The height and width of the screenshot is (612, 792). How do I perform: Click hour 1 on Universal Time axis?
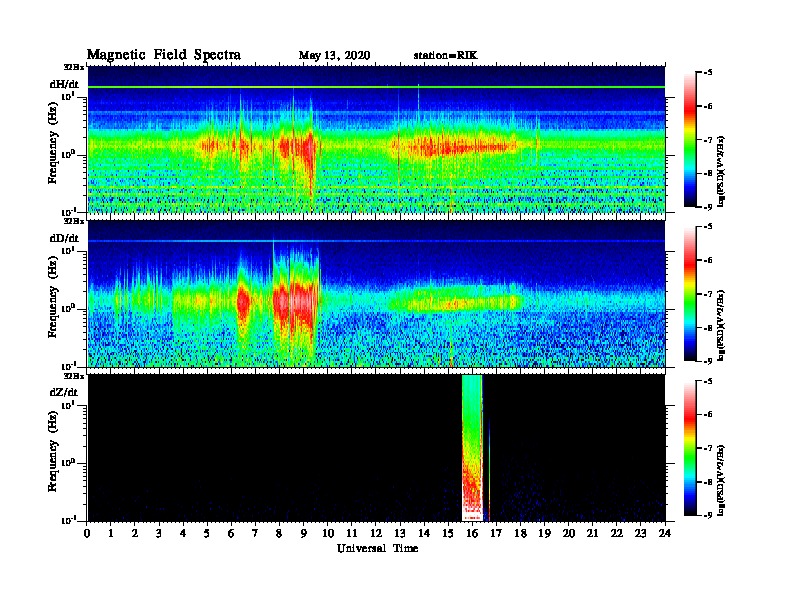pyautogui.click(x=111, y=533)
